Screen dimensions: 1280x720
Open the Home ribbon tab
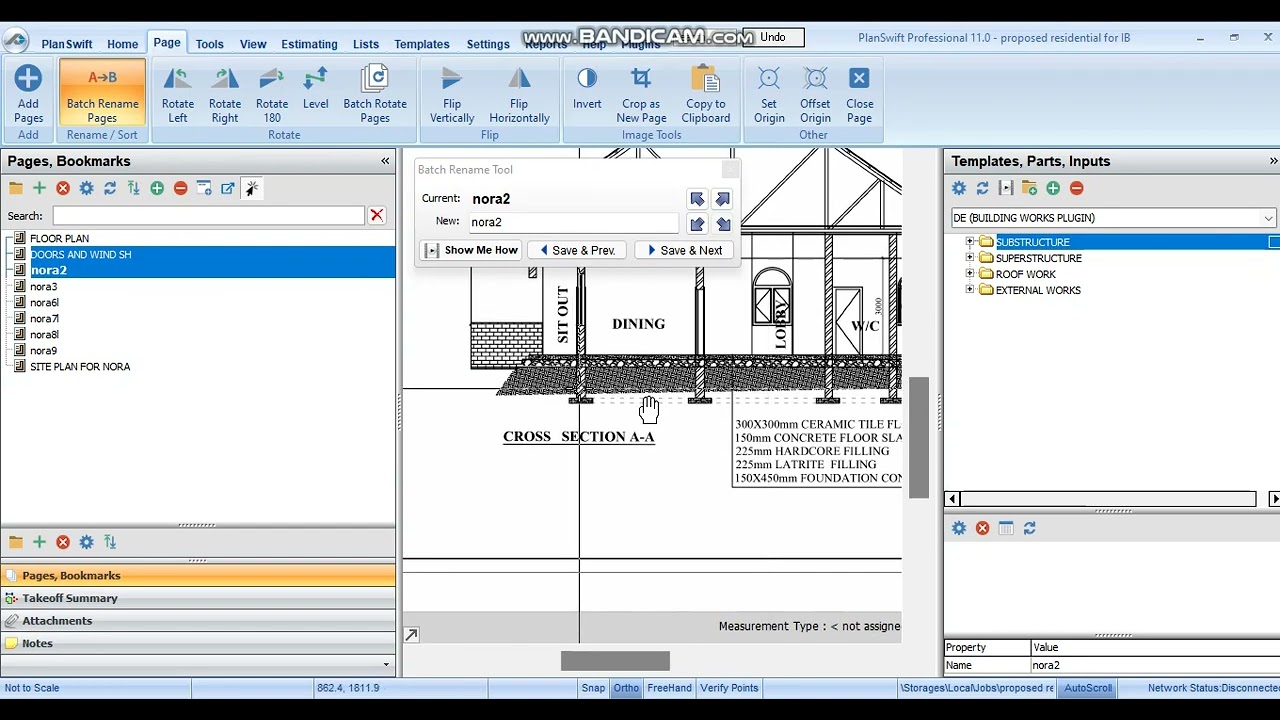point(122,44)
